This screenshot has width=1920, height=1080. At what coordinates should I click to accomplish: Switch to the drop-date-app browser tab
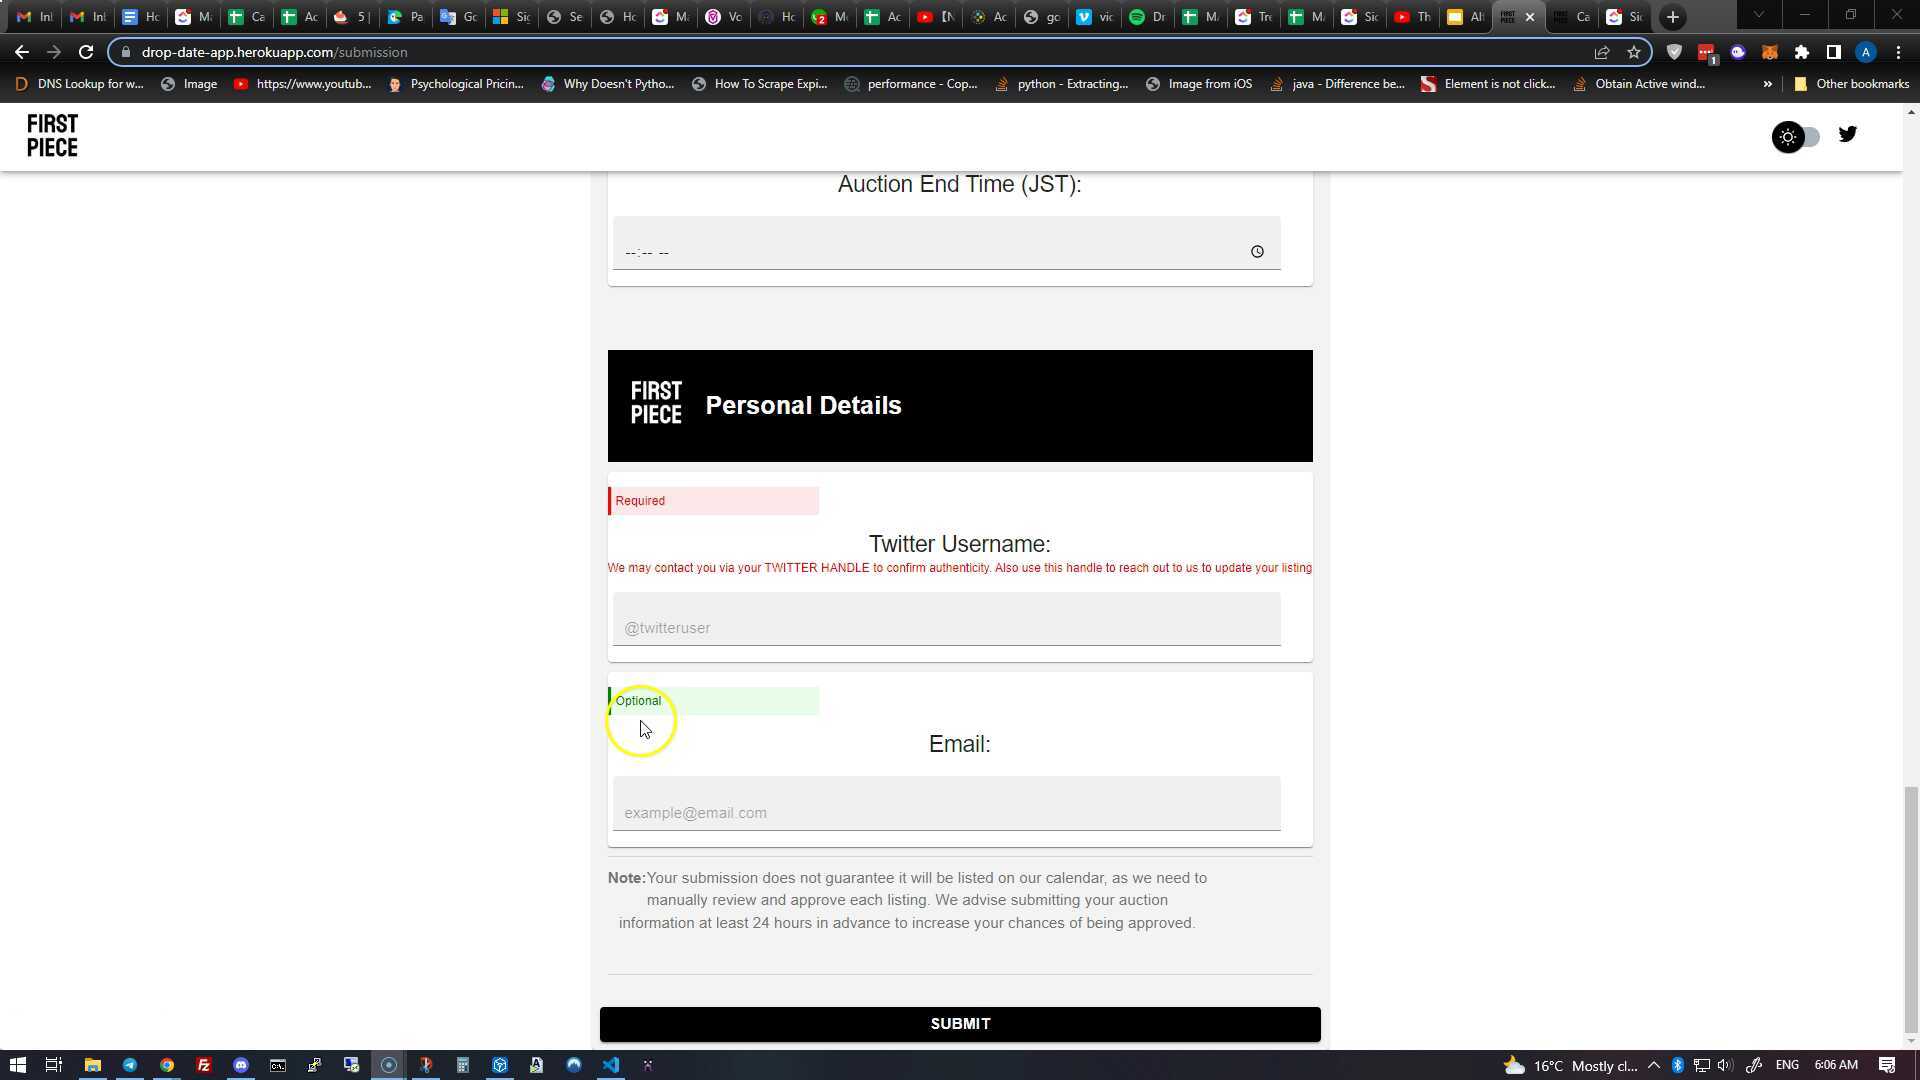pos(1510,16)
